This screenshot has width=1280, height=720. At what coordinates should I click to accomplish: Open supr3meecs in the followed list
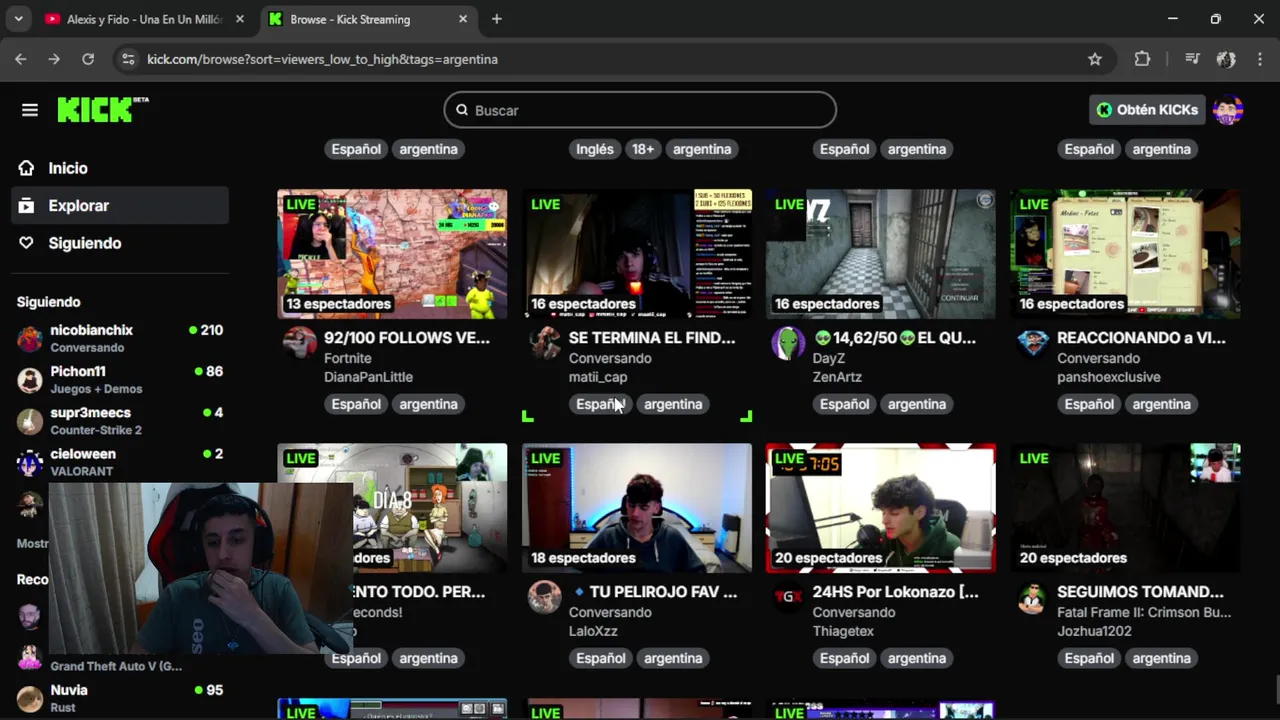click(120, 421)
